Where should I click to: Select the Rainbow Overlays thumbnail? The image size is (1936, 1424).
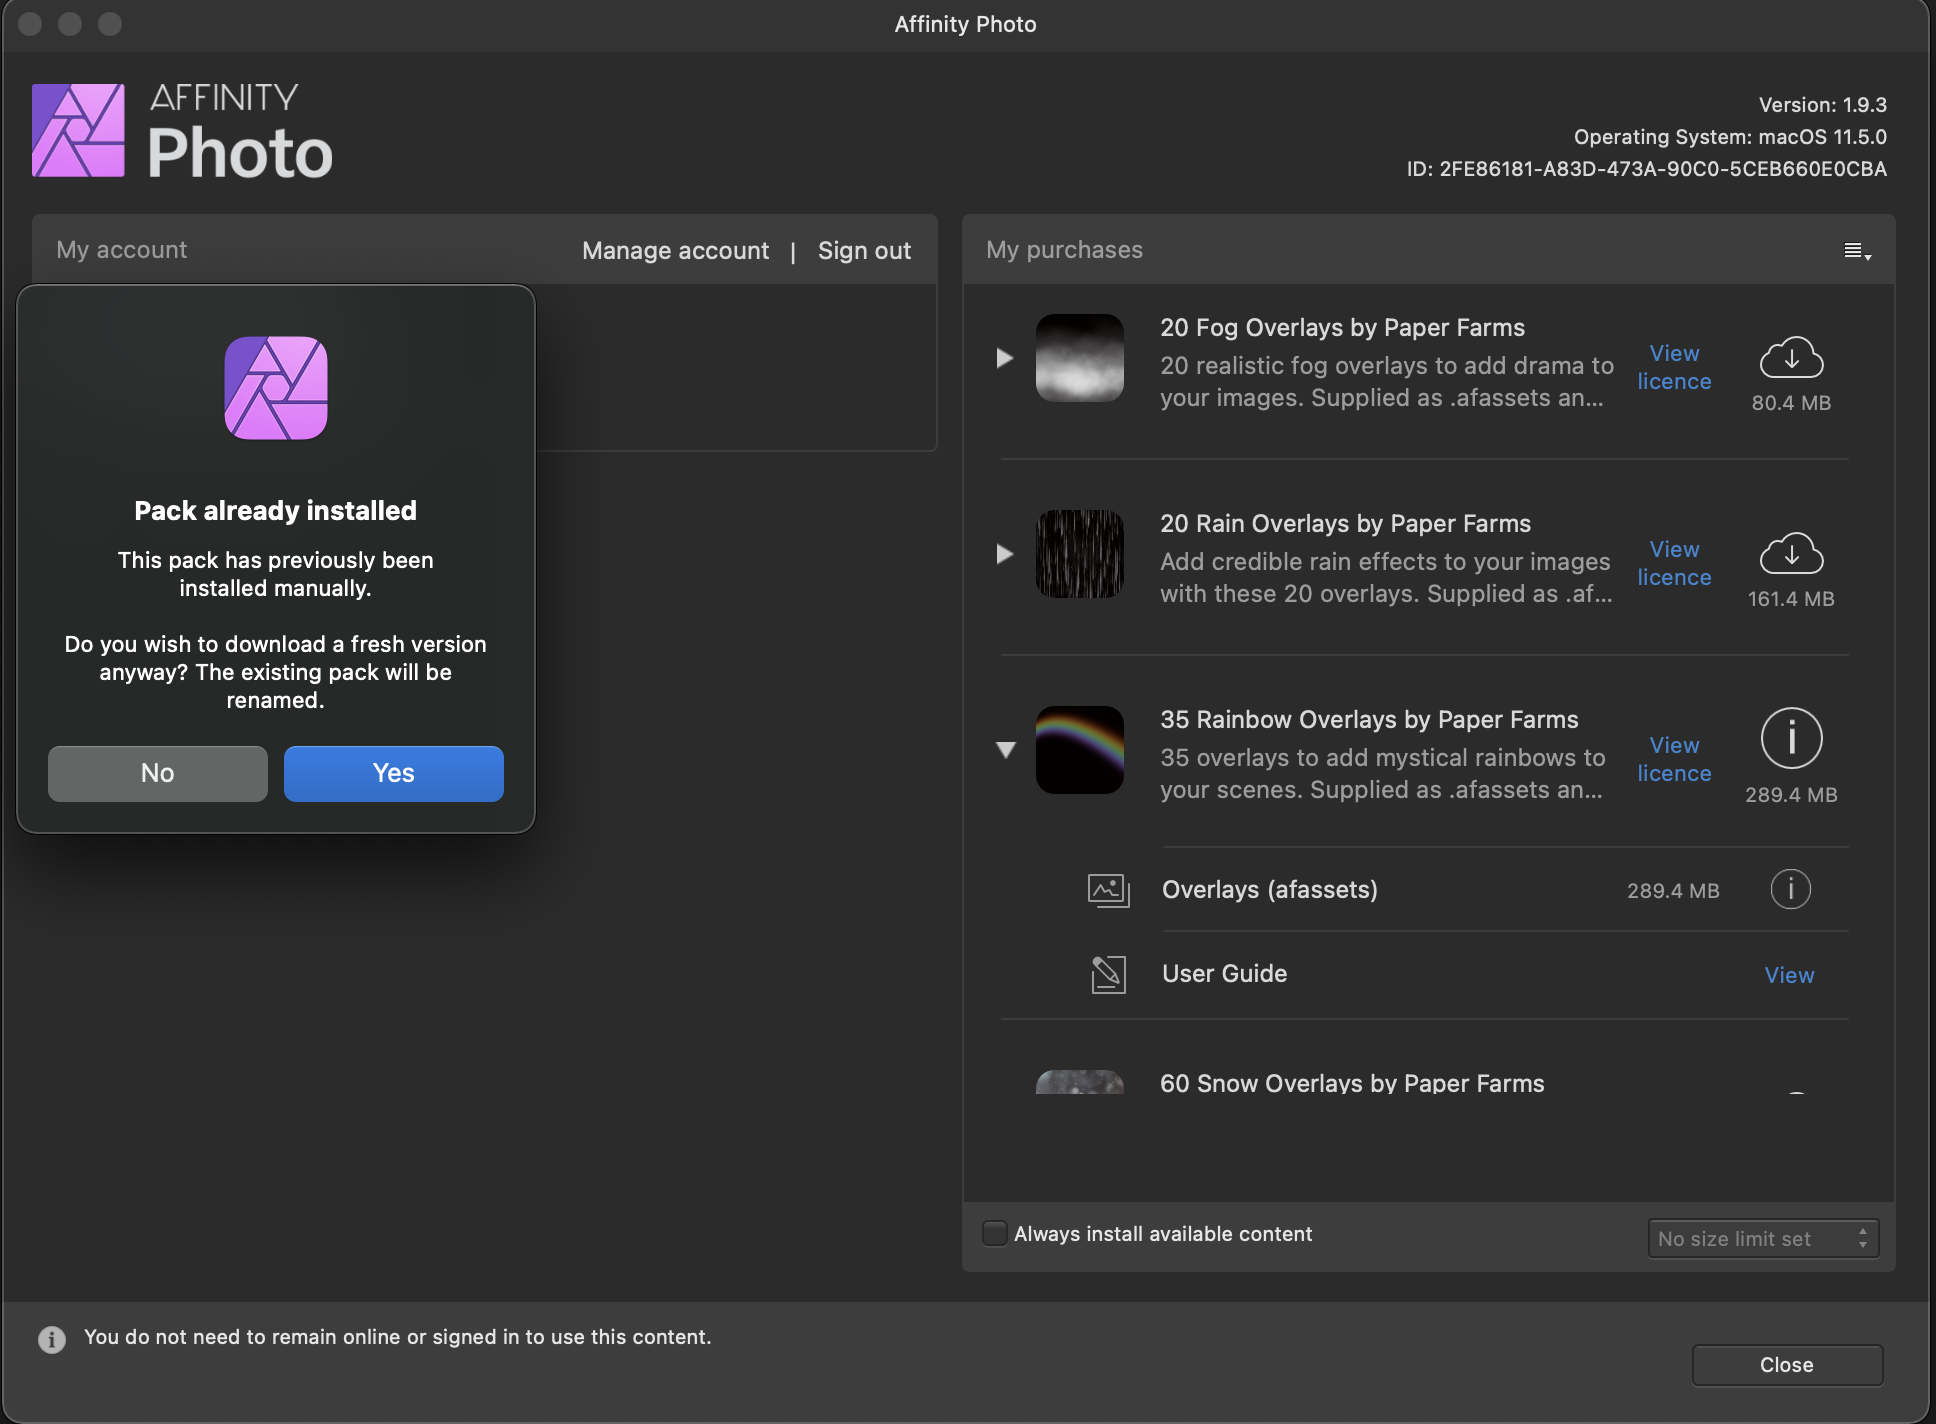(1080, 750)
